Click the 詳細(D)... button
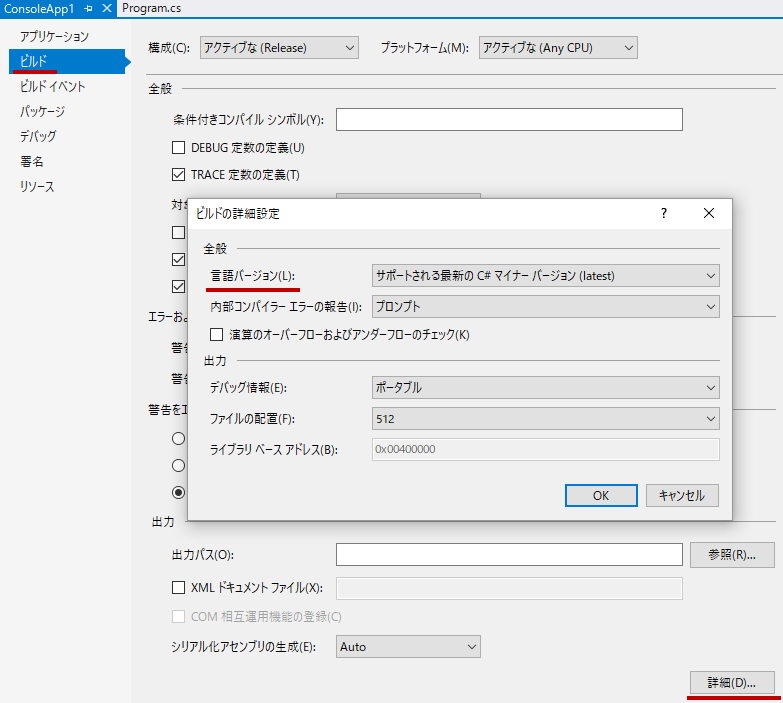783x703 pixels. click(732, 683)
